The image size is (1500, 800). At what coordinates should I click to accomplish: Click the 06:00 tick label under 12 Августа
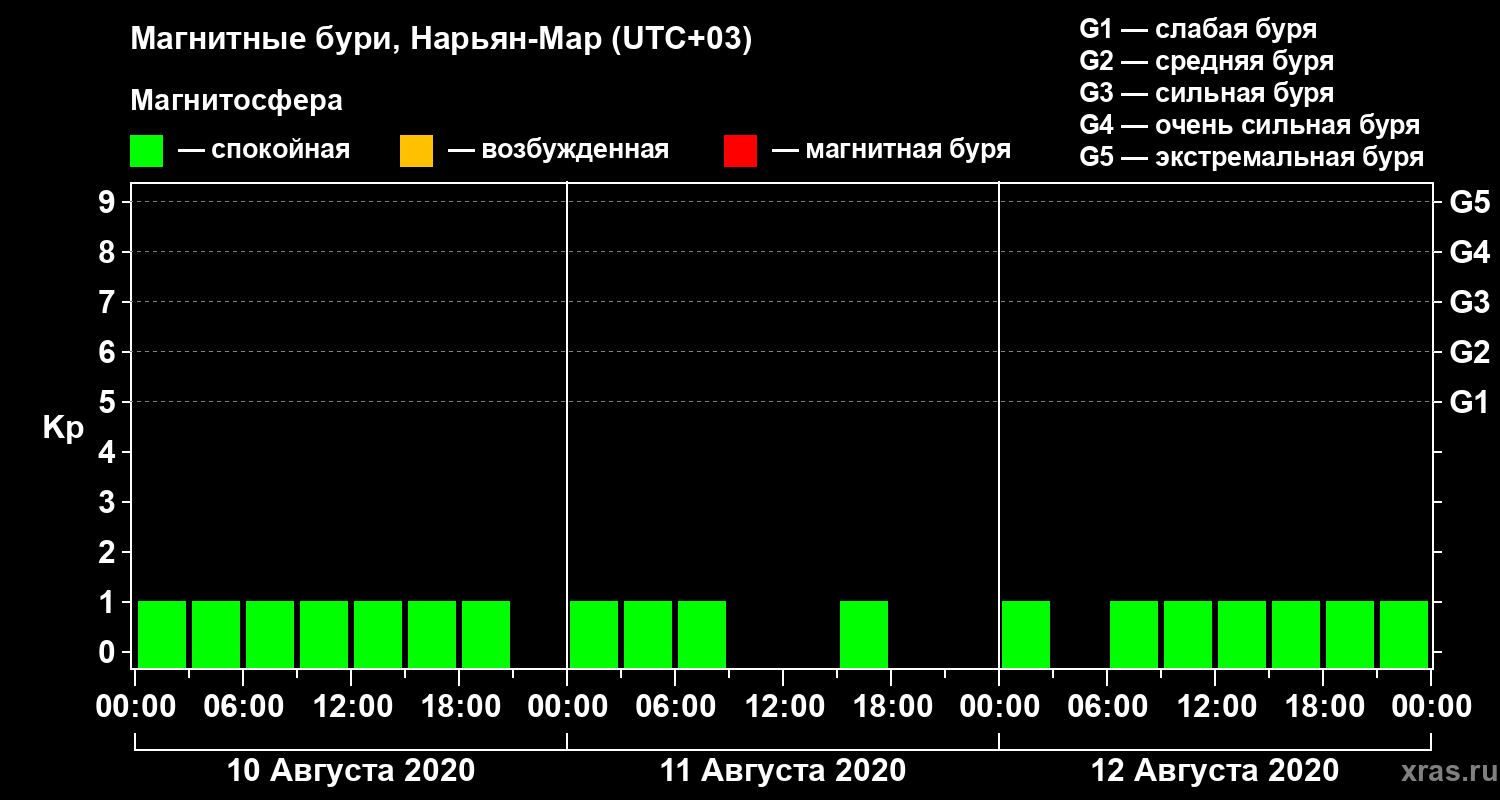(1107, 706)
